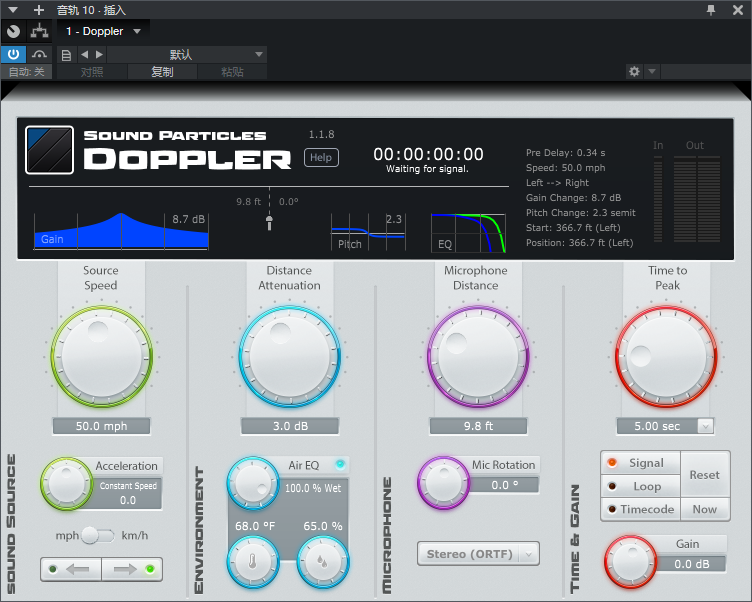Click the 9.8 ft value field
Viewport: 752px width, 602px height.
478,426
